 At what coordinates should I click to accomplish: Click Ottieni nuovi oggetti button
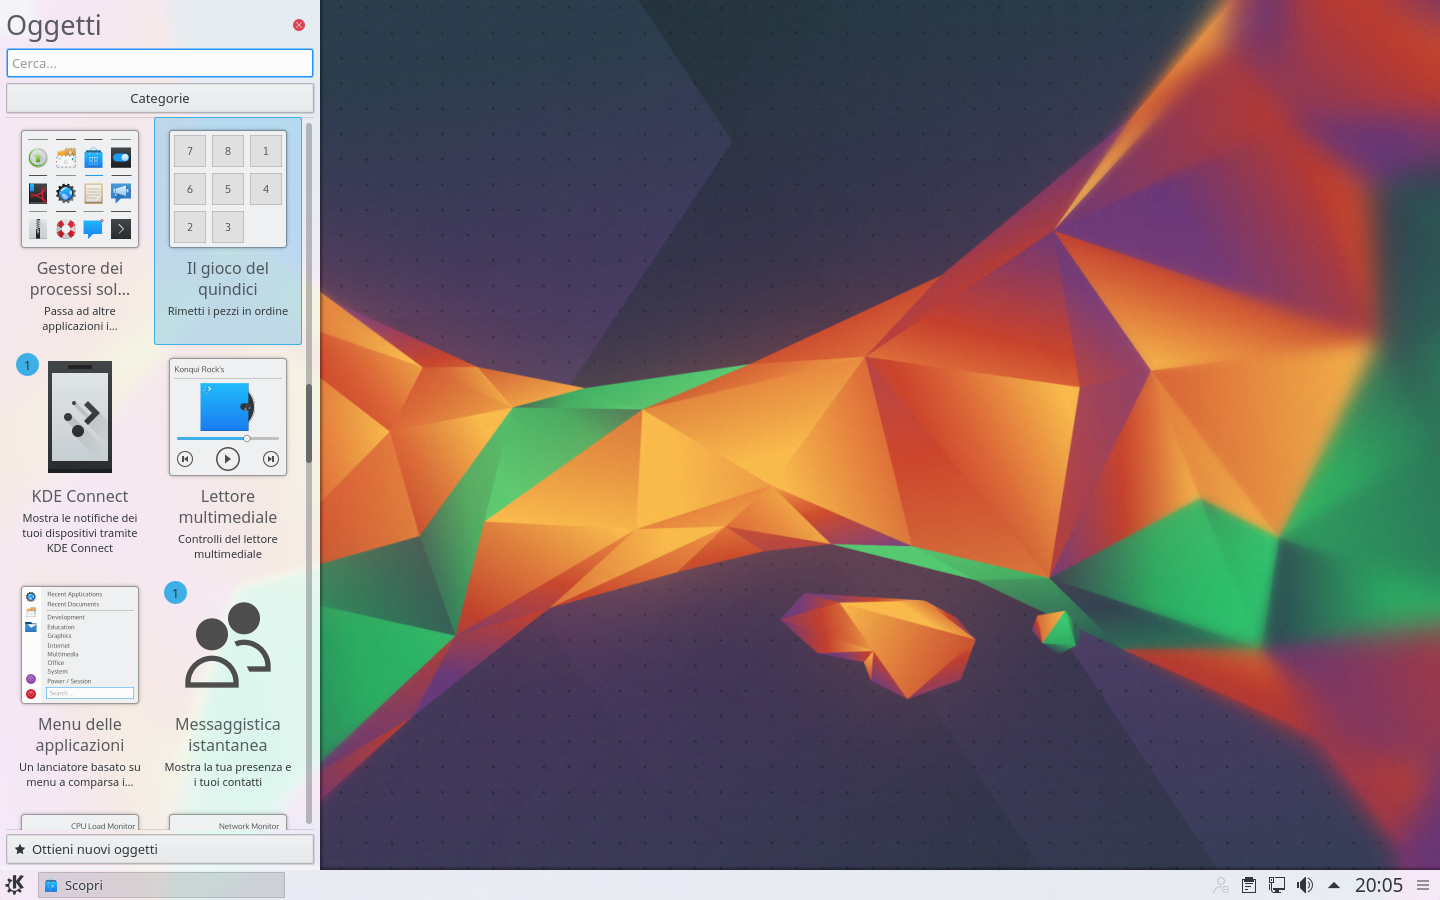pyautogui.click(x=160, y=849)
